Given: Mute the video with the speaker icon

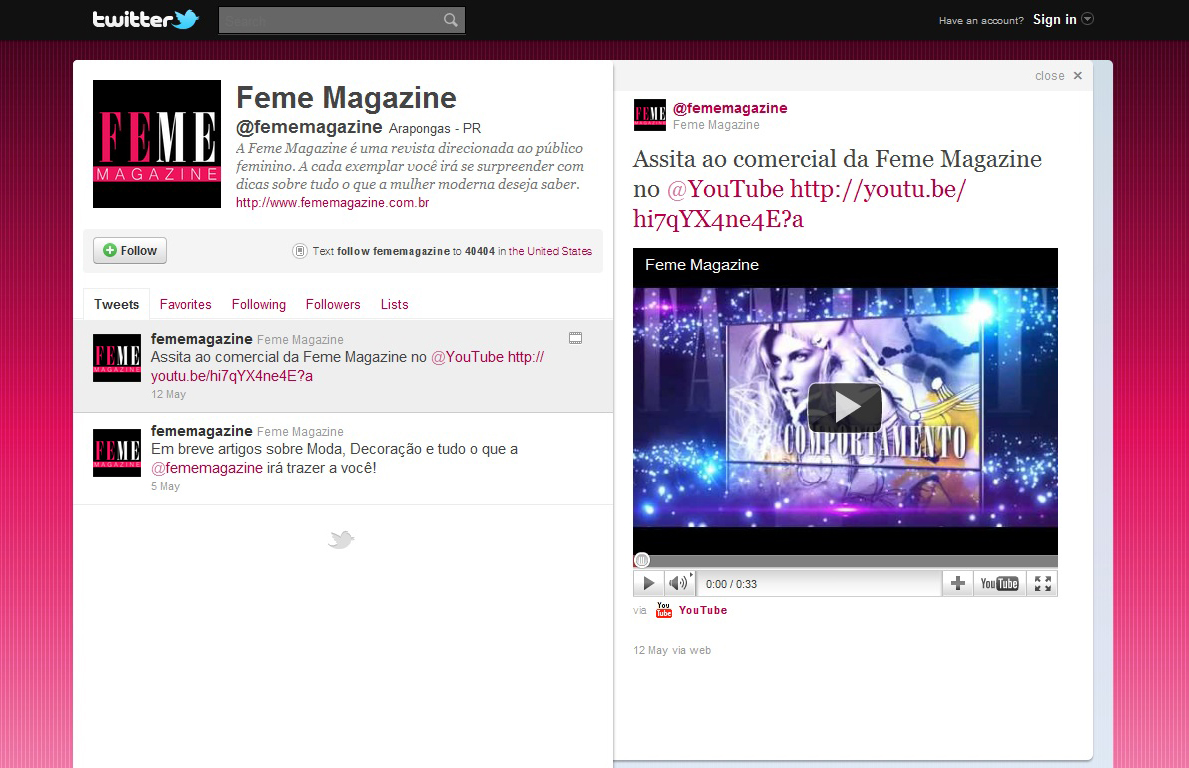Looking at the screenshot, I should [679, 583].
